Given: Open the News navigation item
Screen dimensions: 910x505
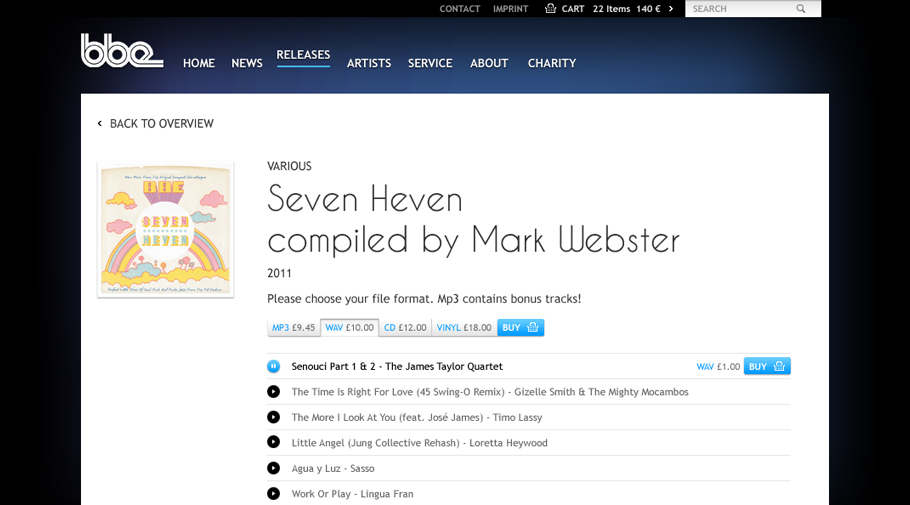Looking at the screenshot, I should click(x=247, y=63).
